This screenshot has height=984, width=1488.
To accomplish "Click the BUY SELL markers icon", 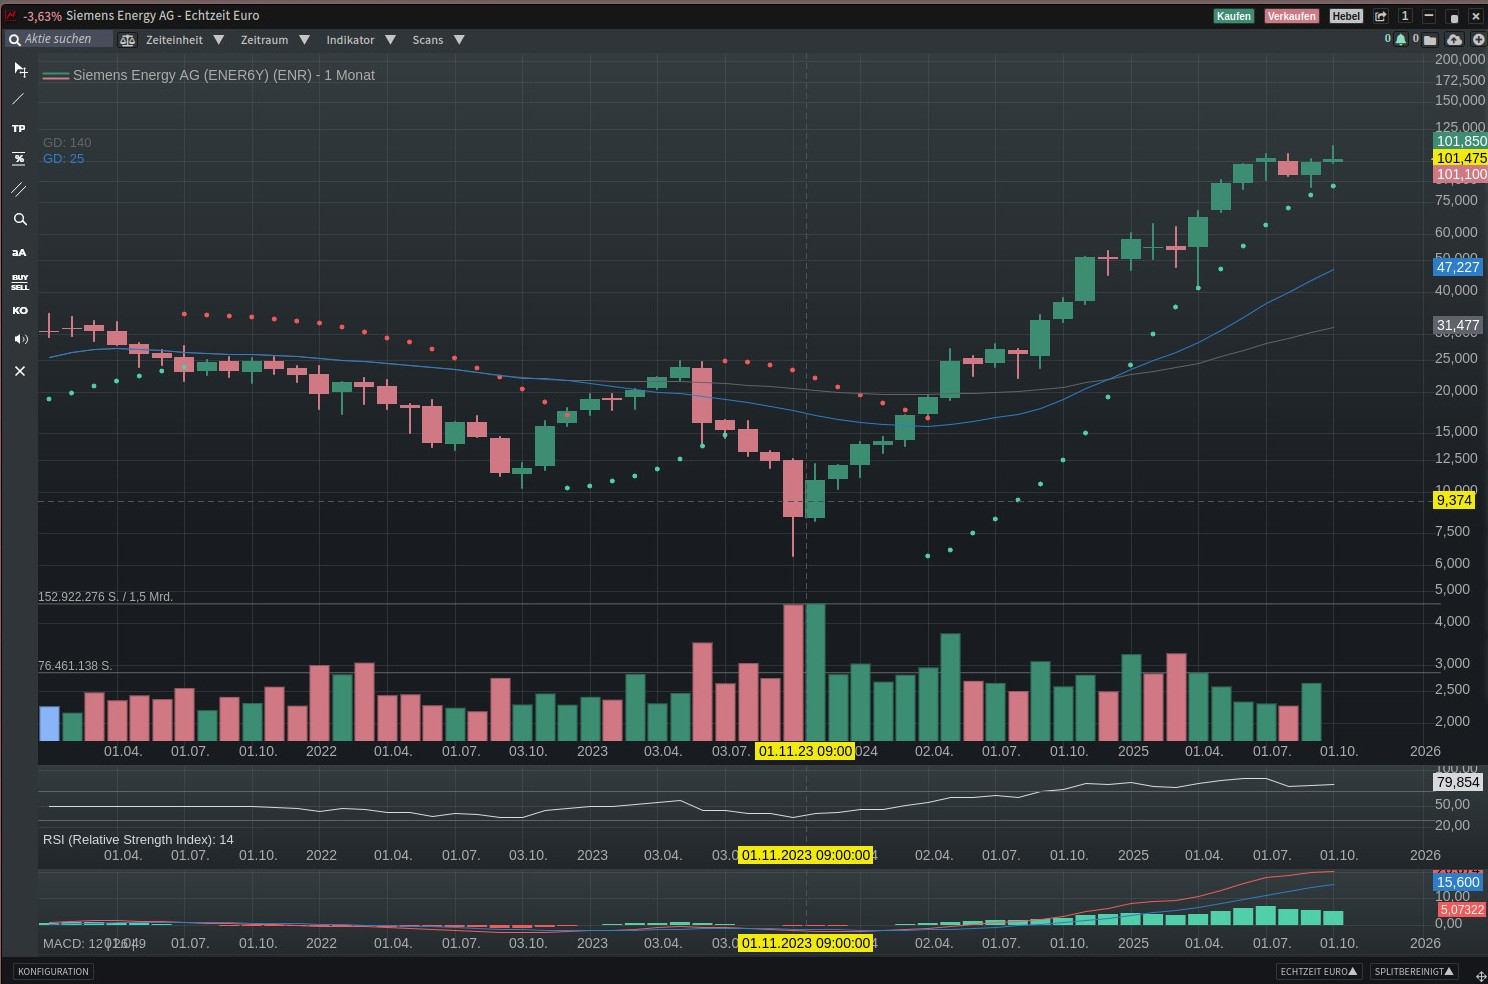I will 19,282.
